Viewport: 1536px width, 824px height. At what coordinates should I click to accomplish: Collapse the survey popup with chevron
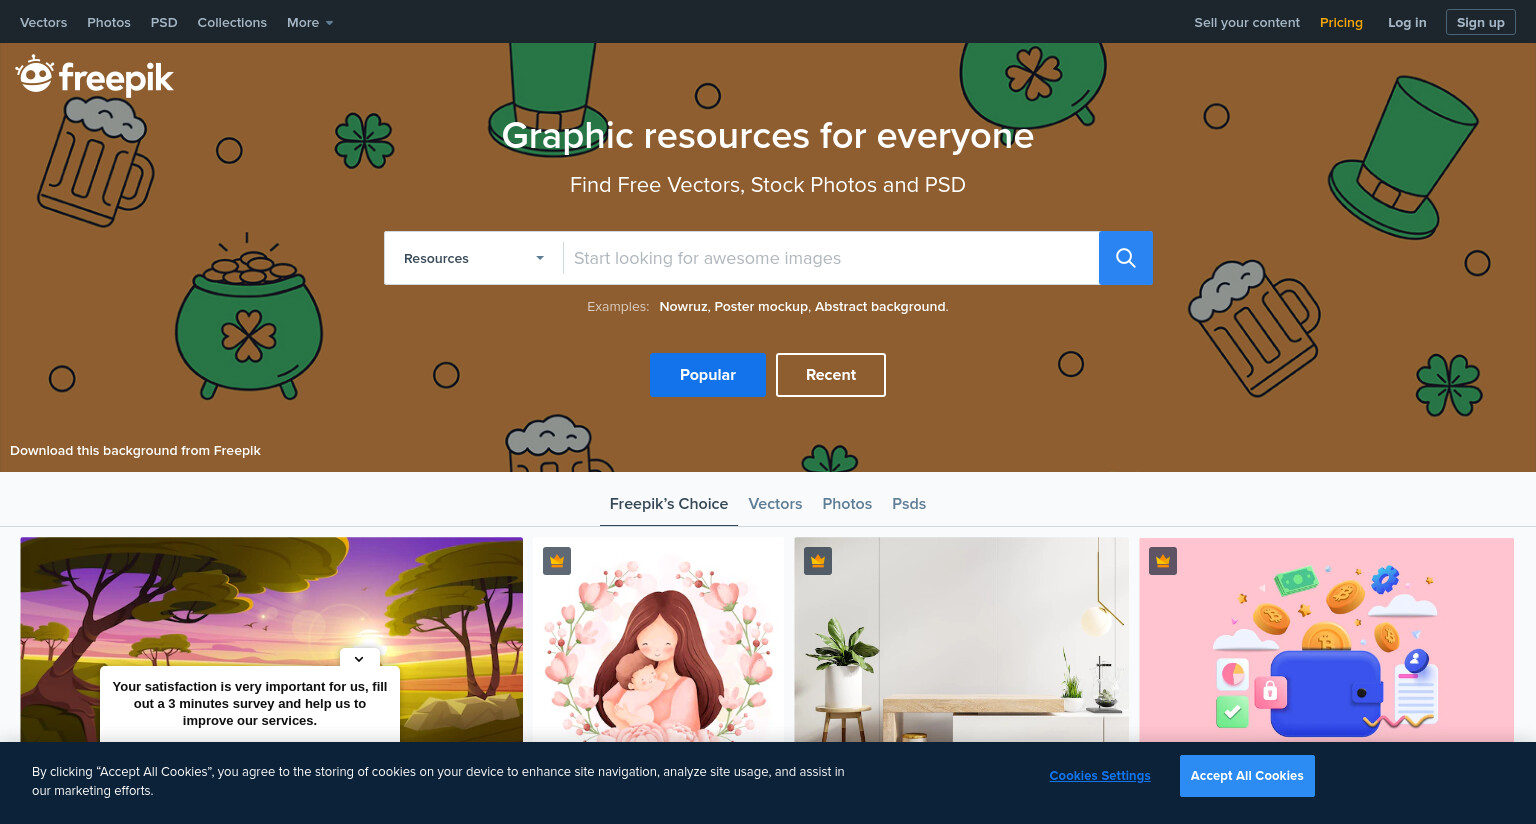click(x=359, y=658)
